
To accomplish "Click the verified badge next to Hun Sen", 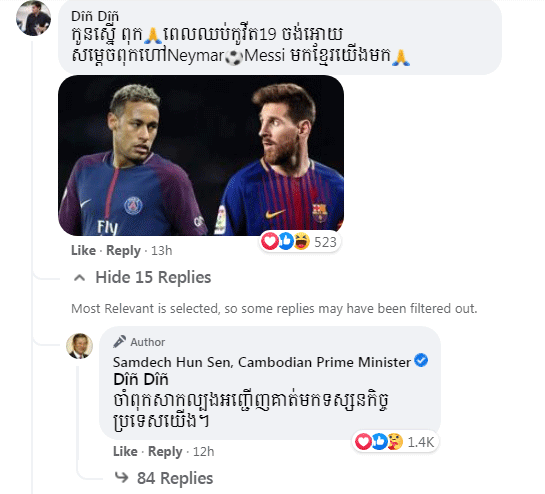I will (421, 360).
